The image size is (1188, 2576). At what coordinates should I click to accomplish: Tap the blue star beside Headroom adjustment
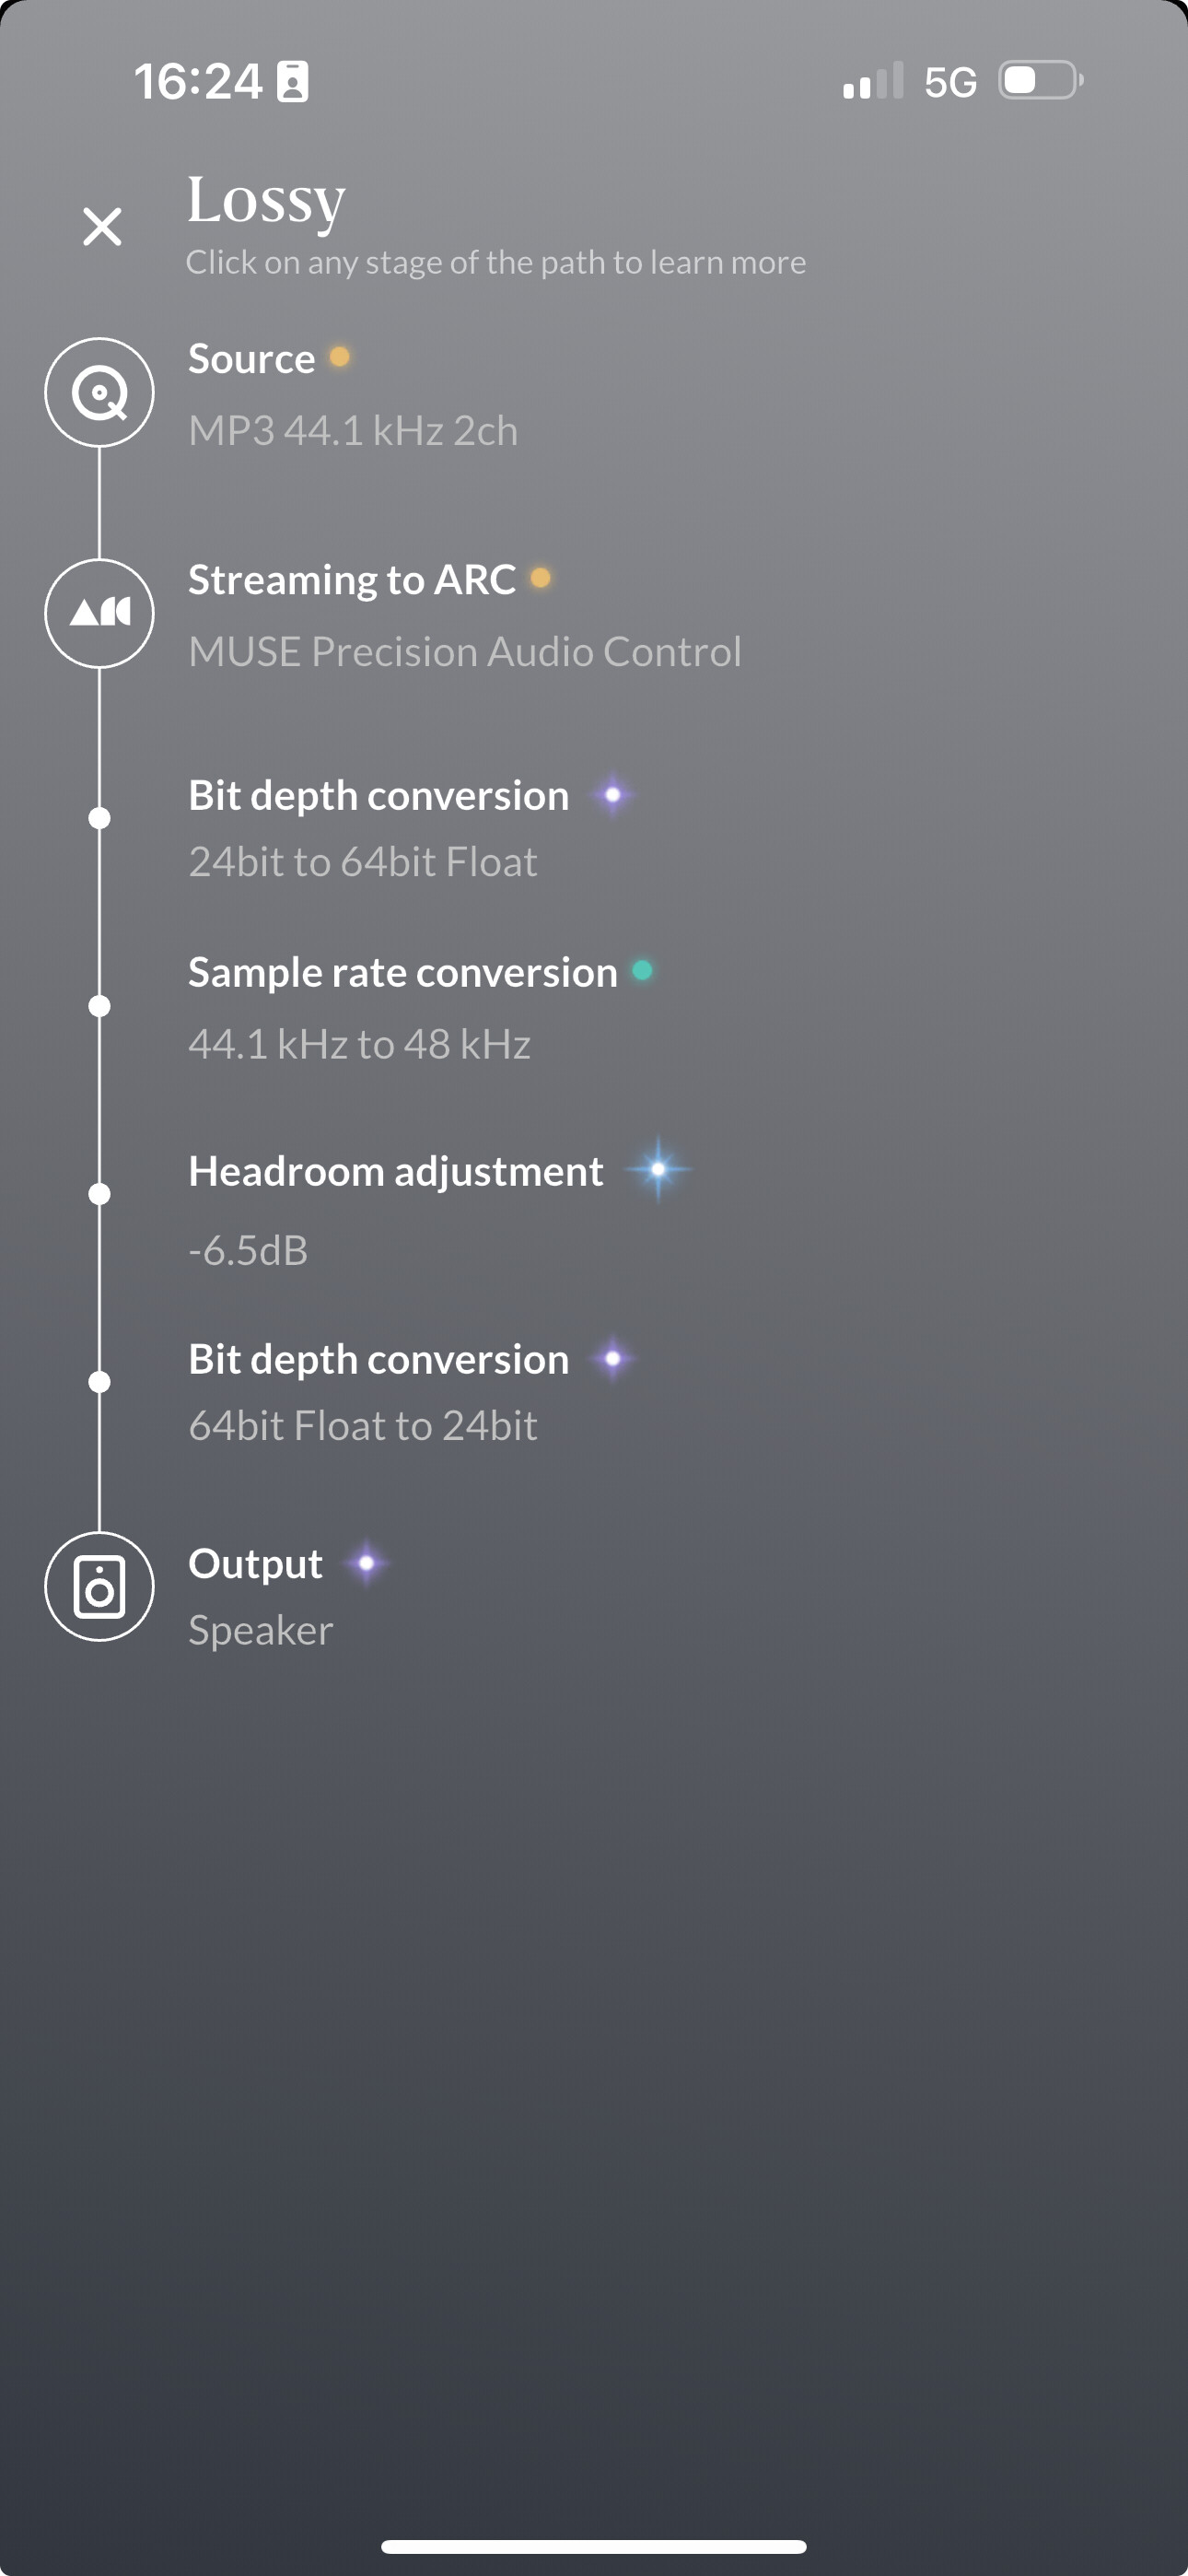[x=658, y=1169]
